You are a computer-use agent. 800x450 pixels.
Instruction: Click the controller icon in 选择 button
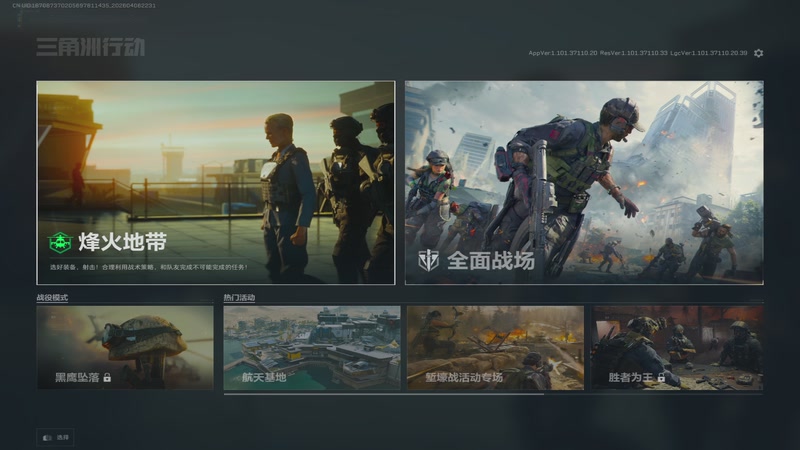tap(47, 438)
